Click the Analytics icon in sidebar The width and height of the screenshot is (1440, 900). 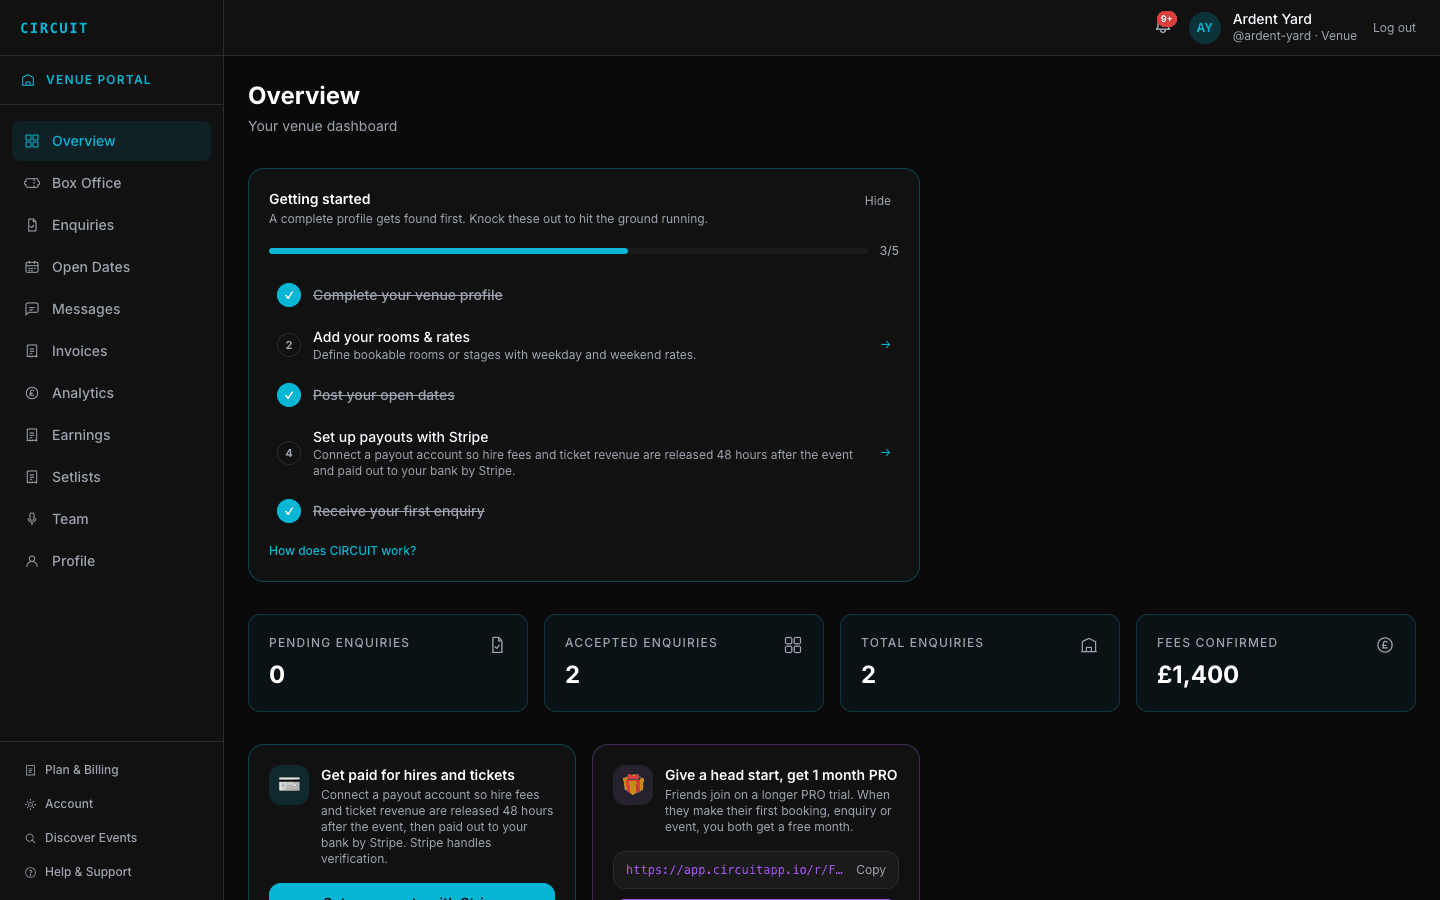[x=32, y=393]
